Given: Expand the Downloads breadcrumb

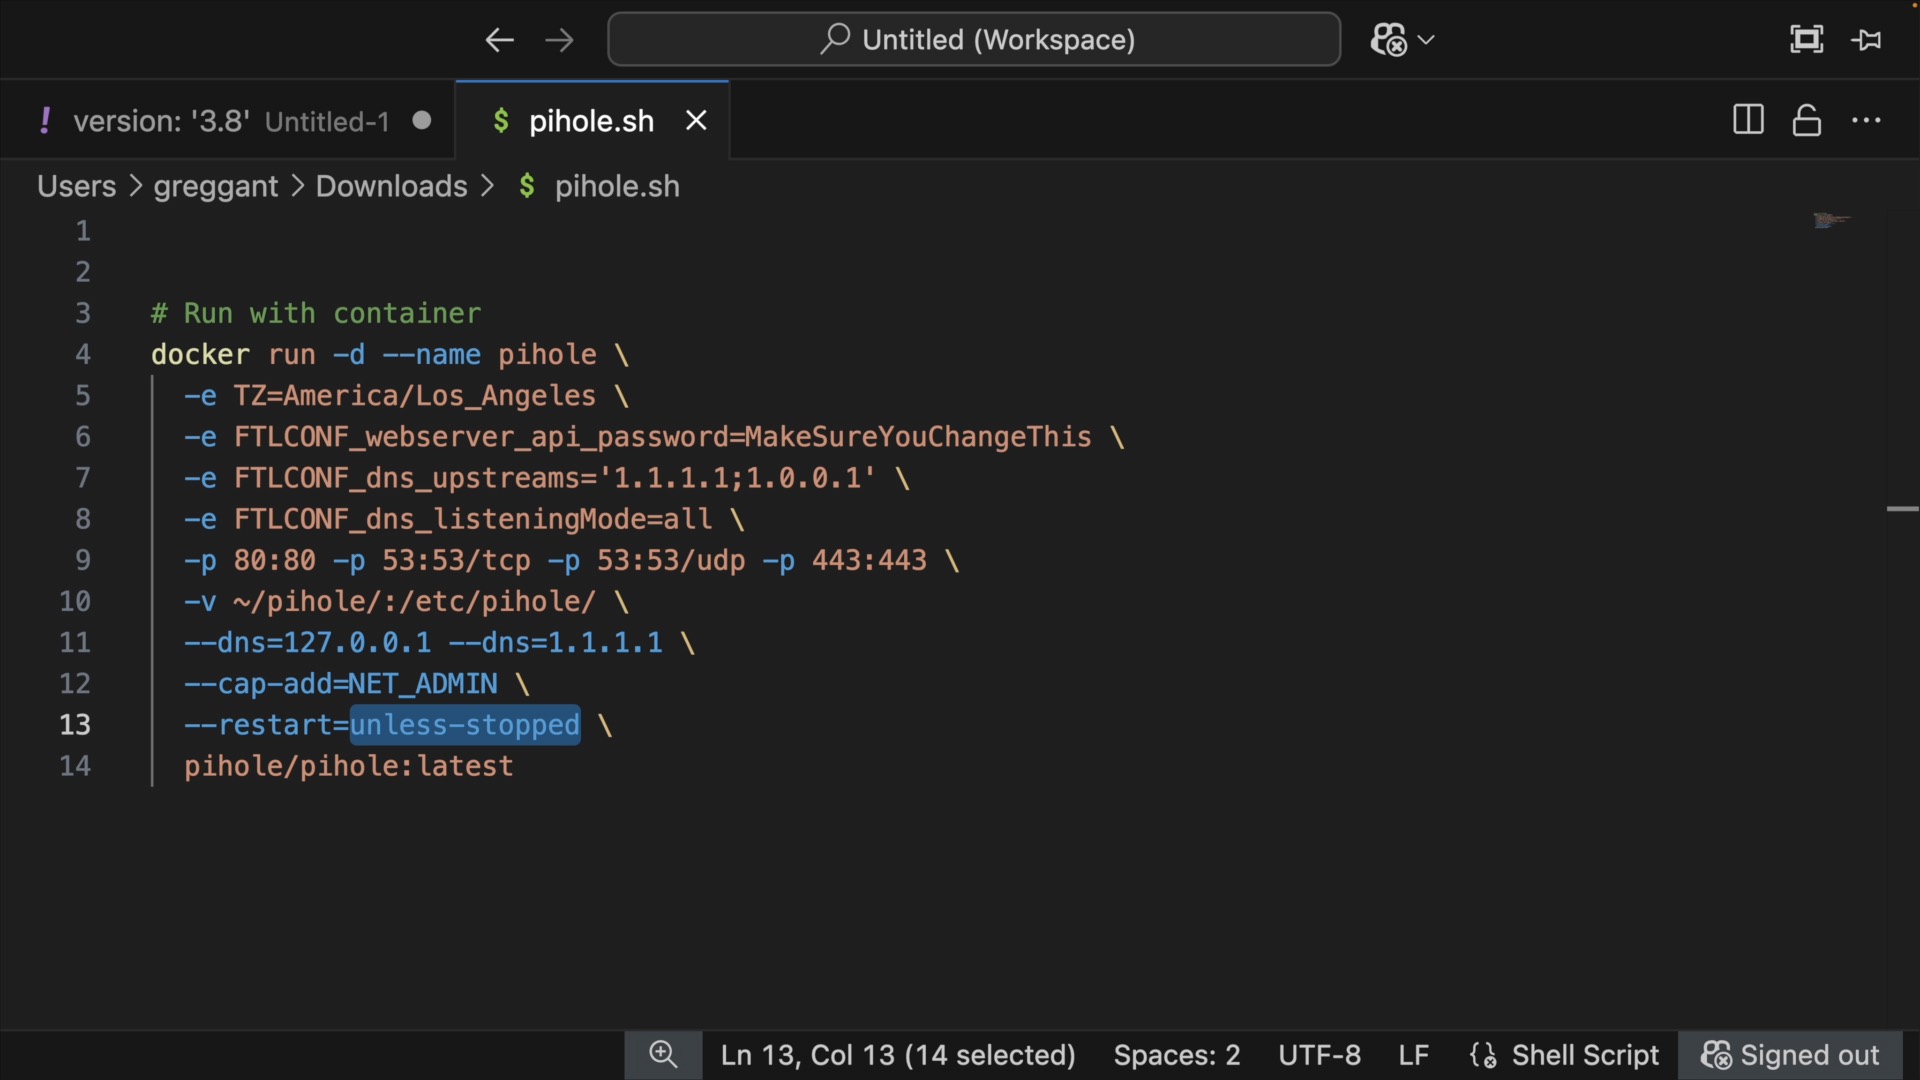Looking at the screenshot, I should pyautogui.click(x=391, y=186).
